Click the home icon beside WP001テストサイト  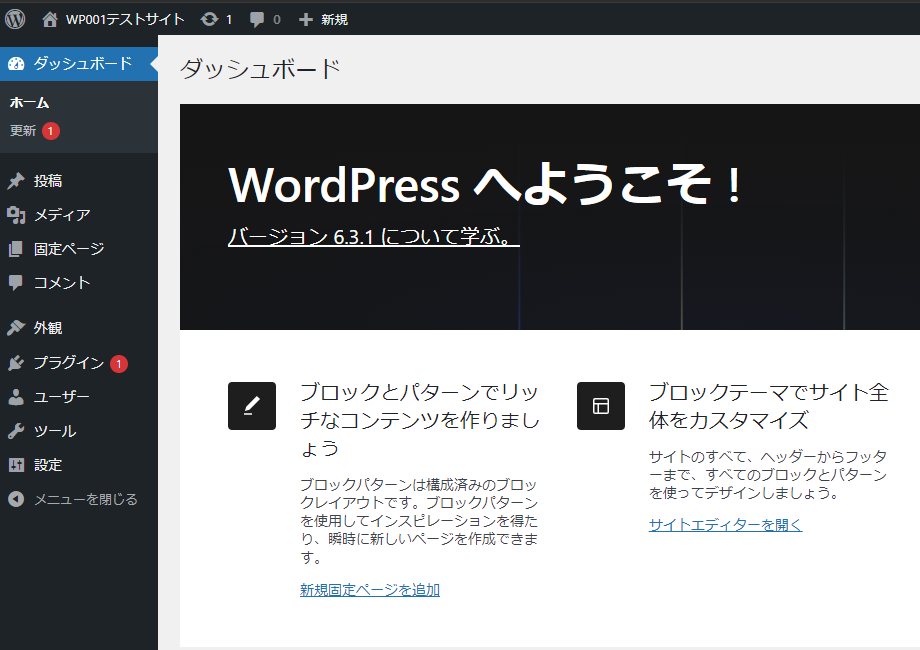pos(50,19)
